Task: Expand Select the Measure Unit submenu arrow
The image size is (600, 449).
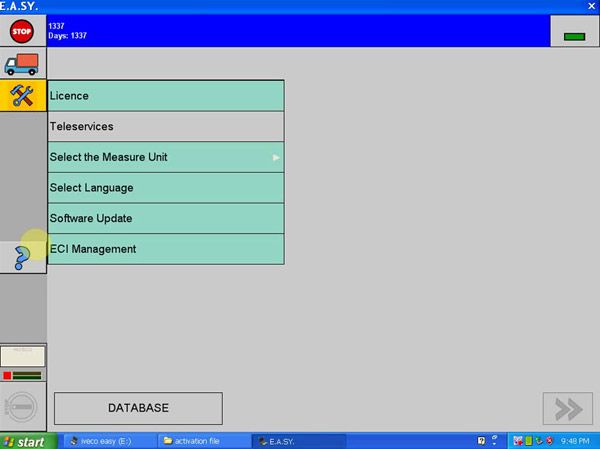Action: point(276,157)
